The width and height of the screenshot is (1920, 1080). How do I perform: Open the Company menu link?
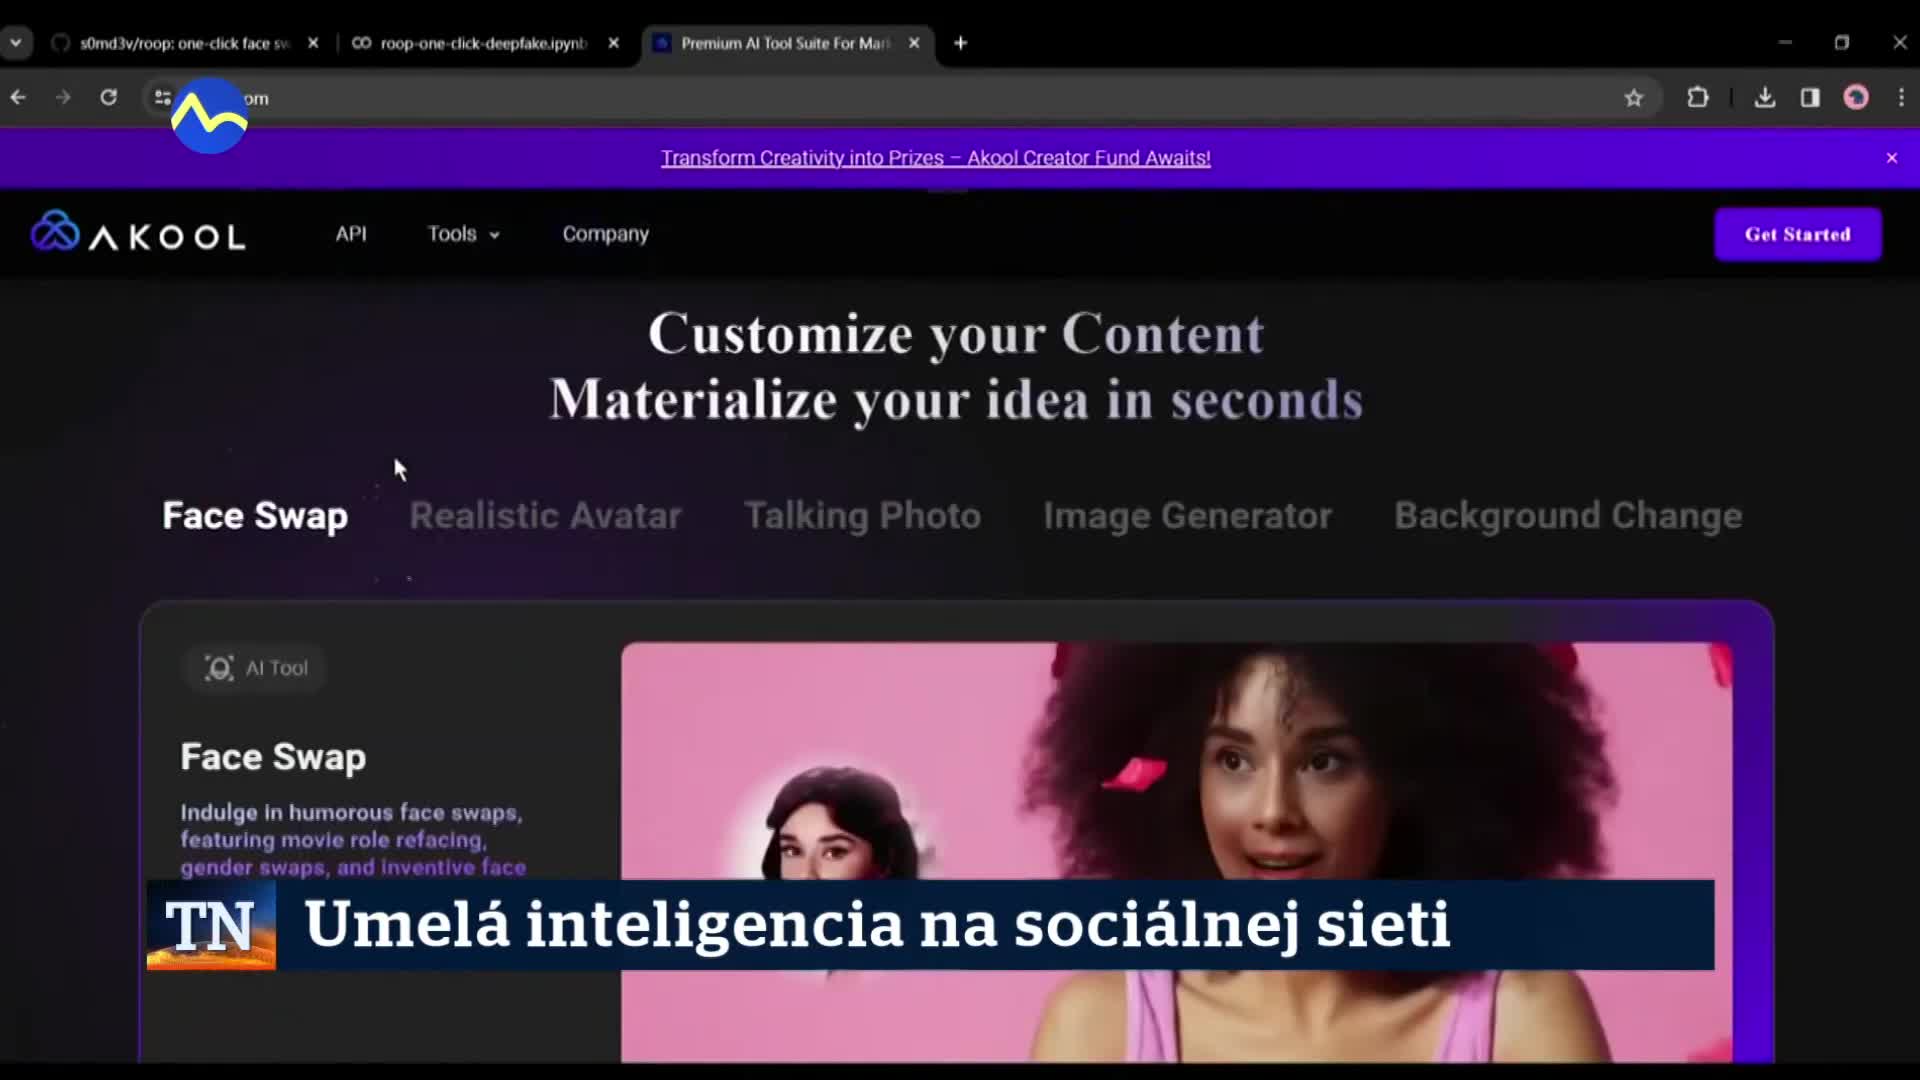click(x=605, y=234)
